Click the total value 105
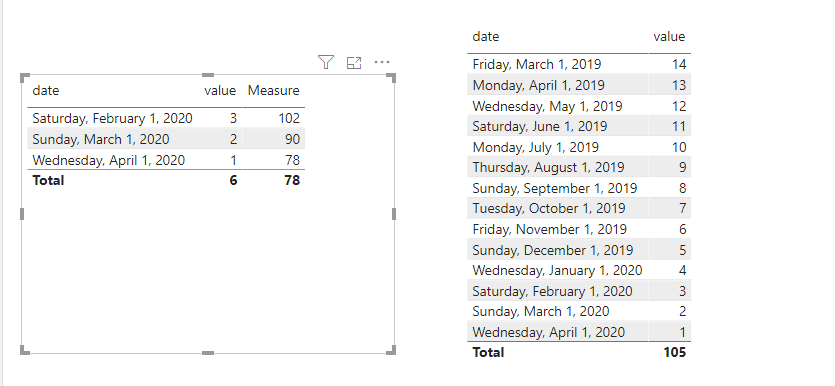 point(675,352)
